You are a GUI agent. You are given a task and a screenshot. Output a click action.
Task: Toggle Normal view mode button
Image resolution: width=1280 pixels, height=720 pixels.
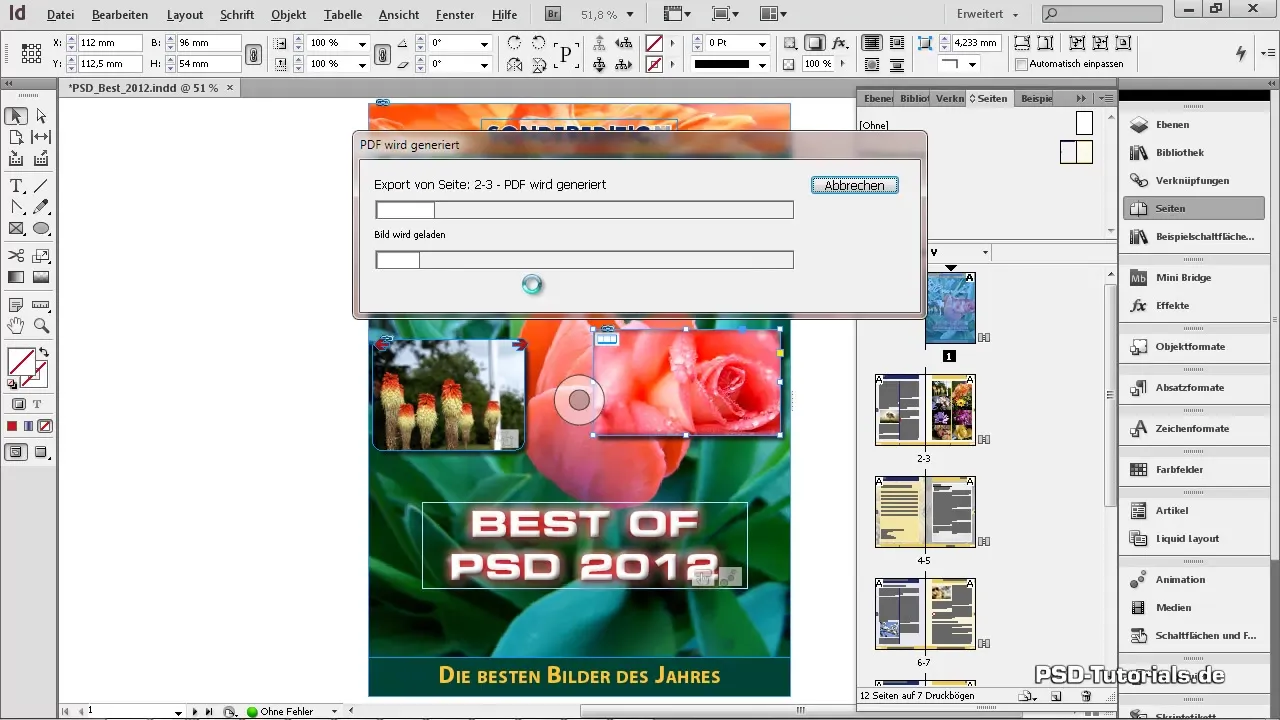pos(17,452)
